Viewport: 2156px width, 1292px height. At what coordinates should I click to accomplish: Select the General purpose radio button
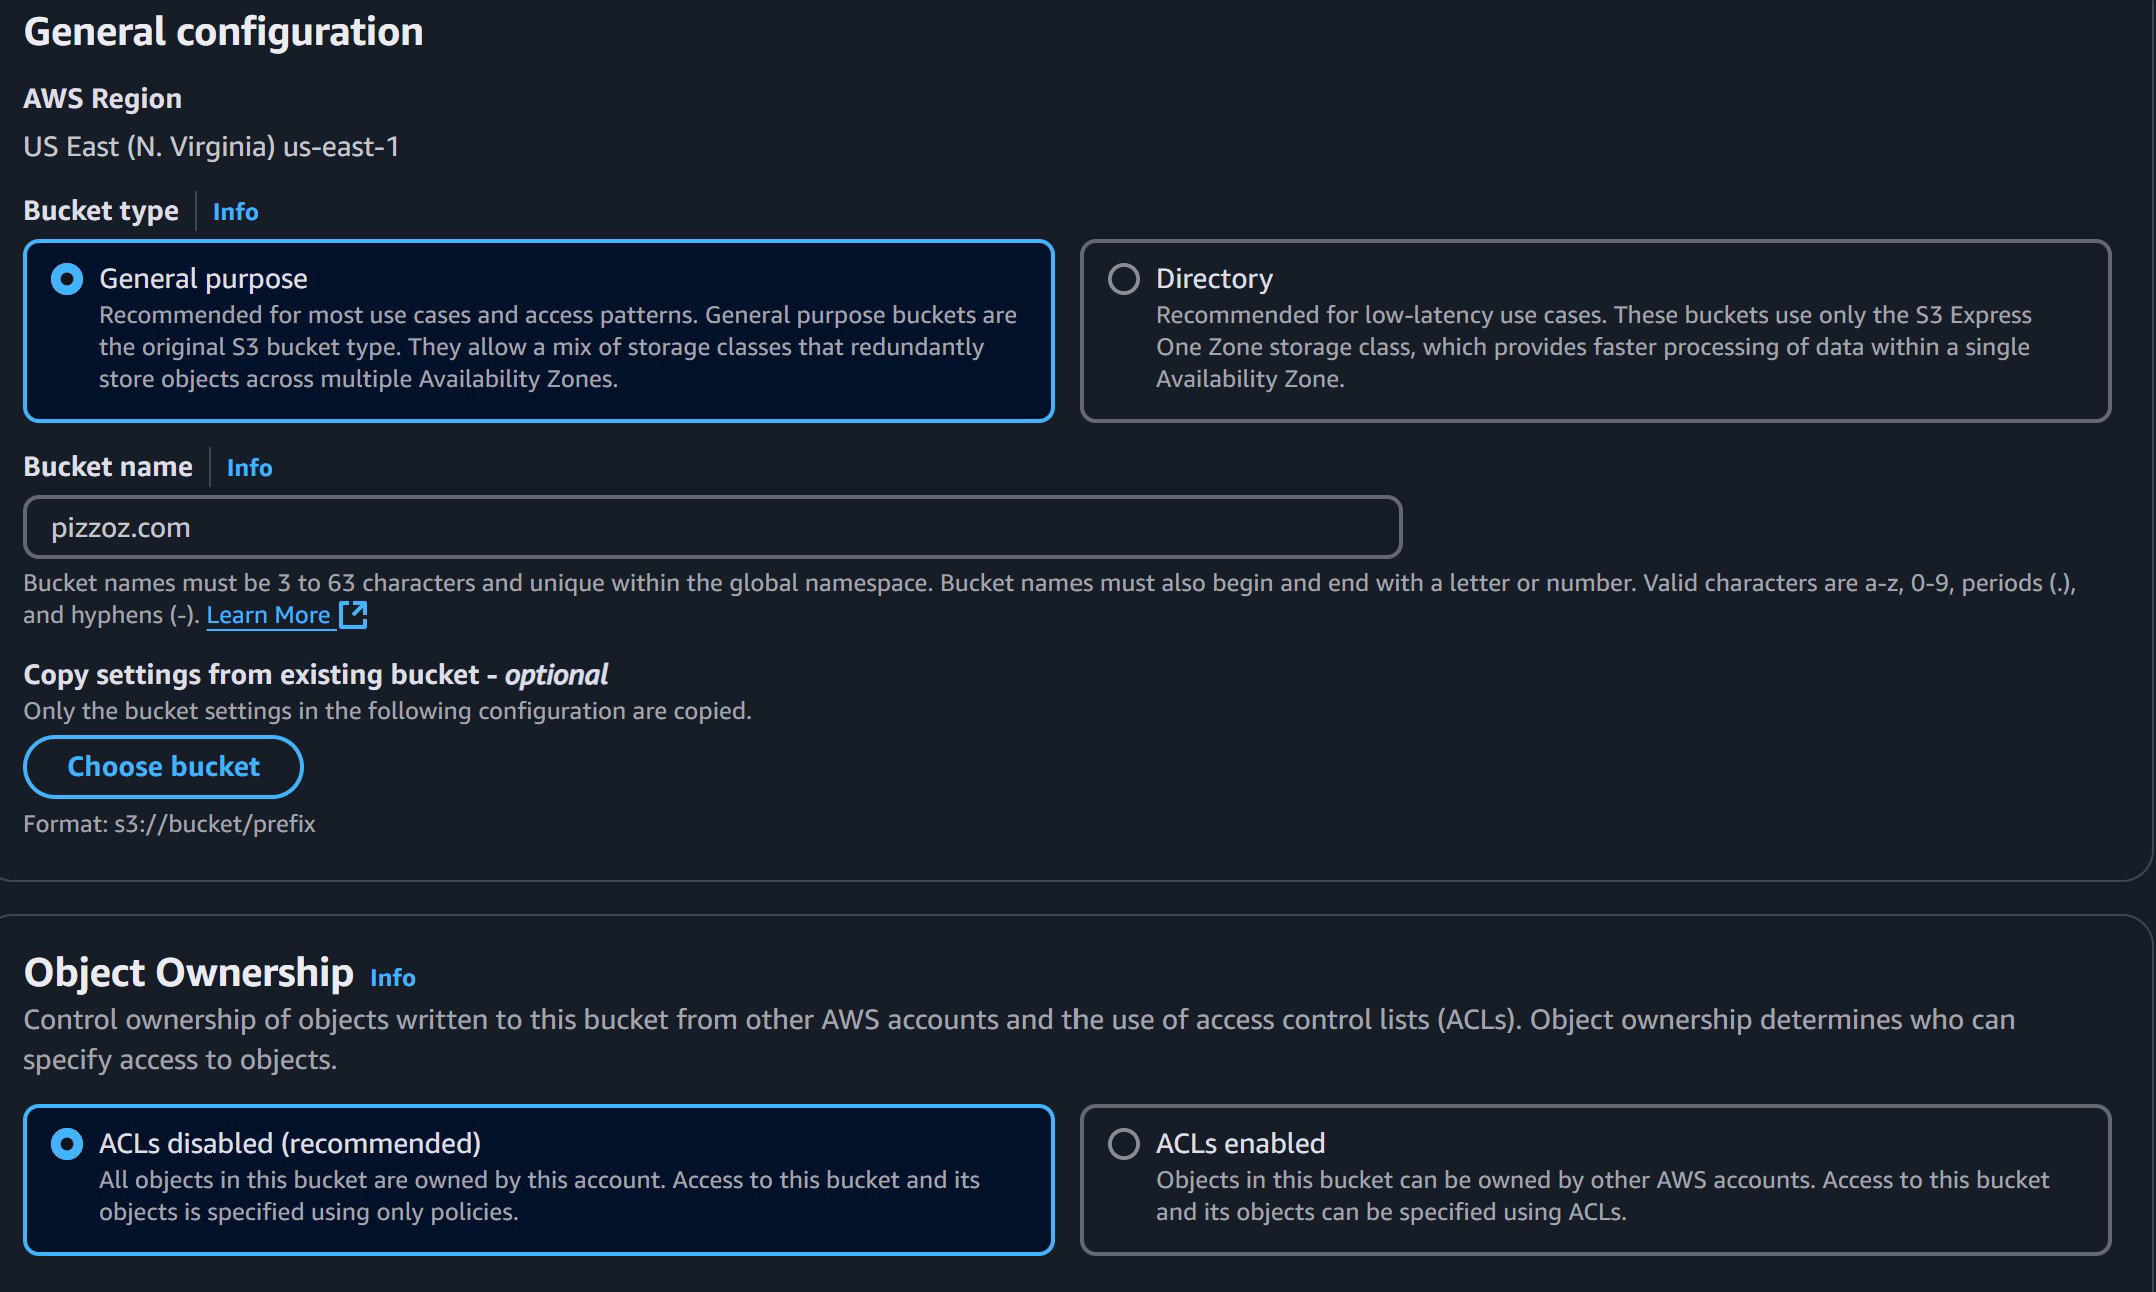67,279
